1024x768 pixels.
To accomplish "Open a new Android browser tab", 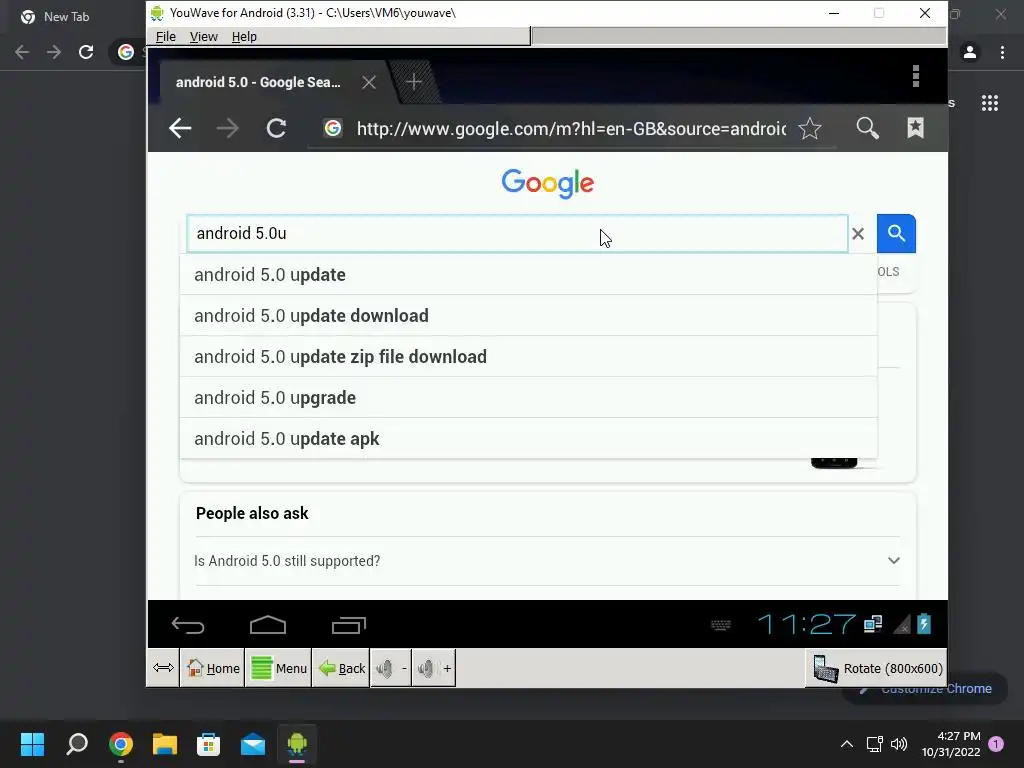I will (x=413, y=82).
